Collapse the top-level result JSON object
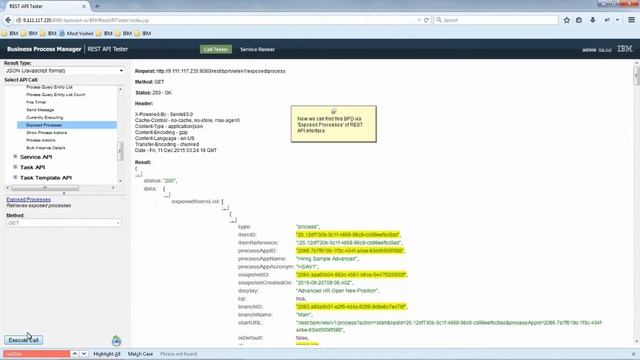 [139, 175]
